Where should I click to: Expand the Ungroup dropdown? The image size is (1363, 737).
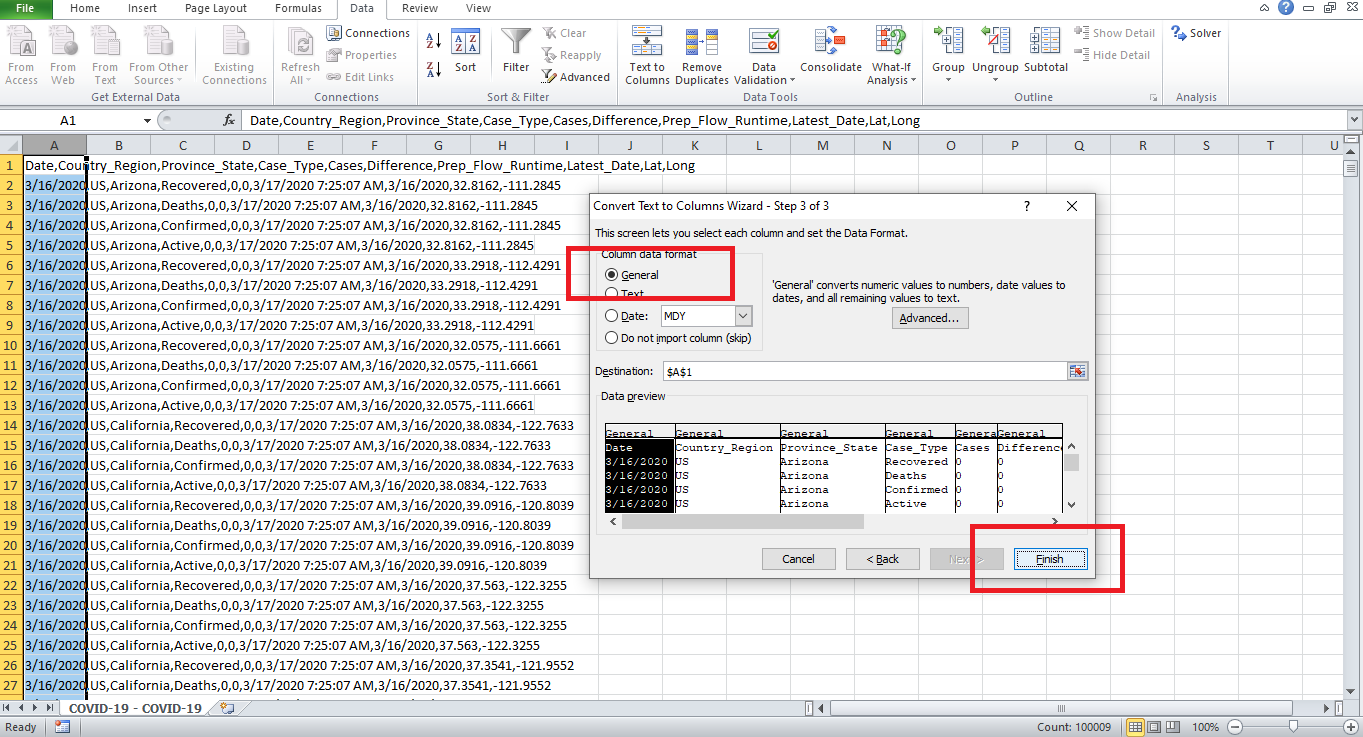click(995, 74)
